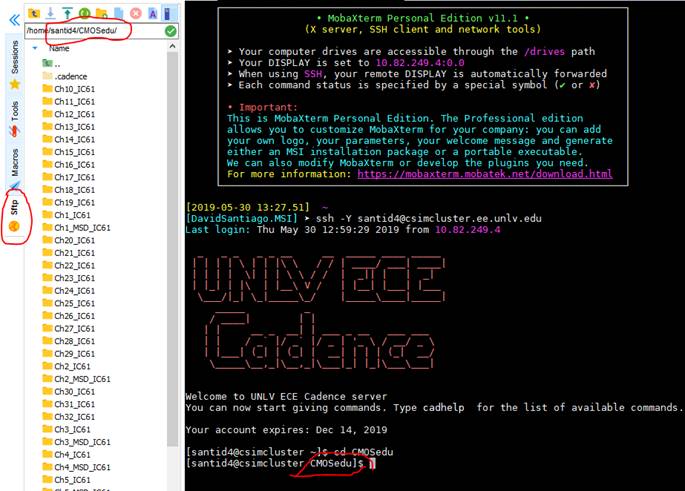This screenshot has width=685, height=491.
Task: Open the Macros sidebar tab
Action: tap(15, 169)
